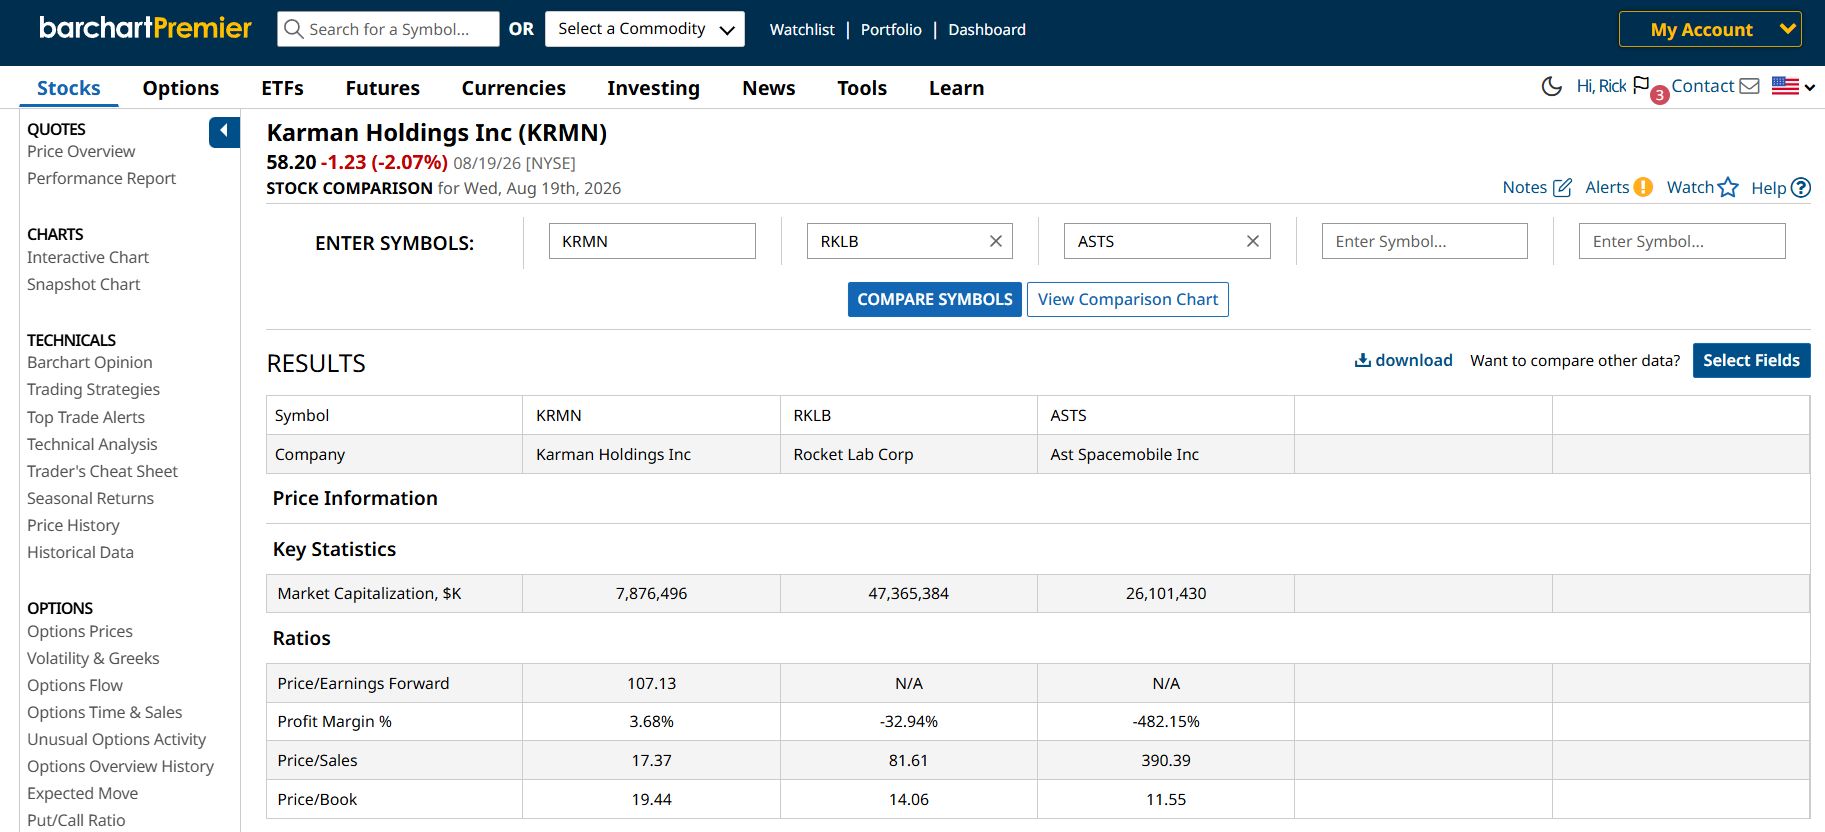Collapse the left sidebar arrow

pyautogui.click(x=224, y=131)
